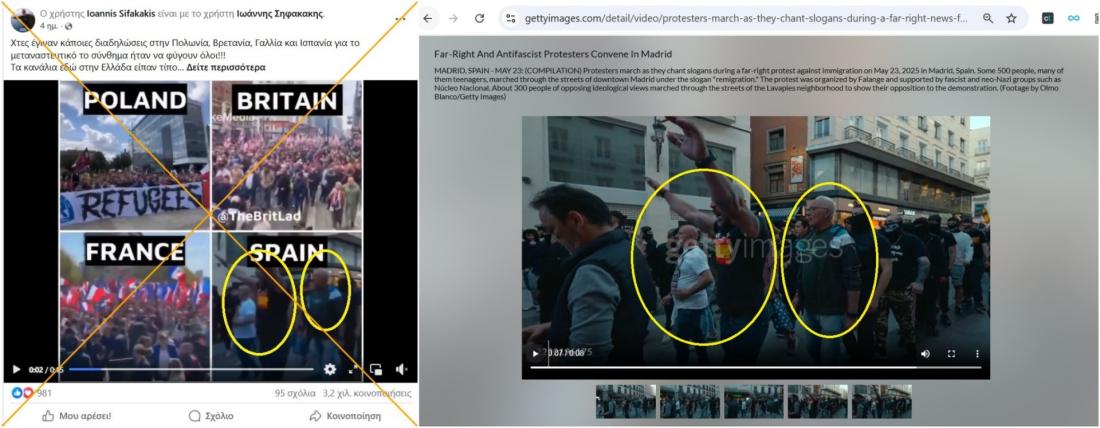1100x428 pixels.
Task: Select the first Getty clip thumbnail
Action: click(626, 401)
